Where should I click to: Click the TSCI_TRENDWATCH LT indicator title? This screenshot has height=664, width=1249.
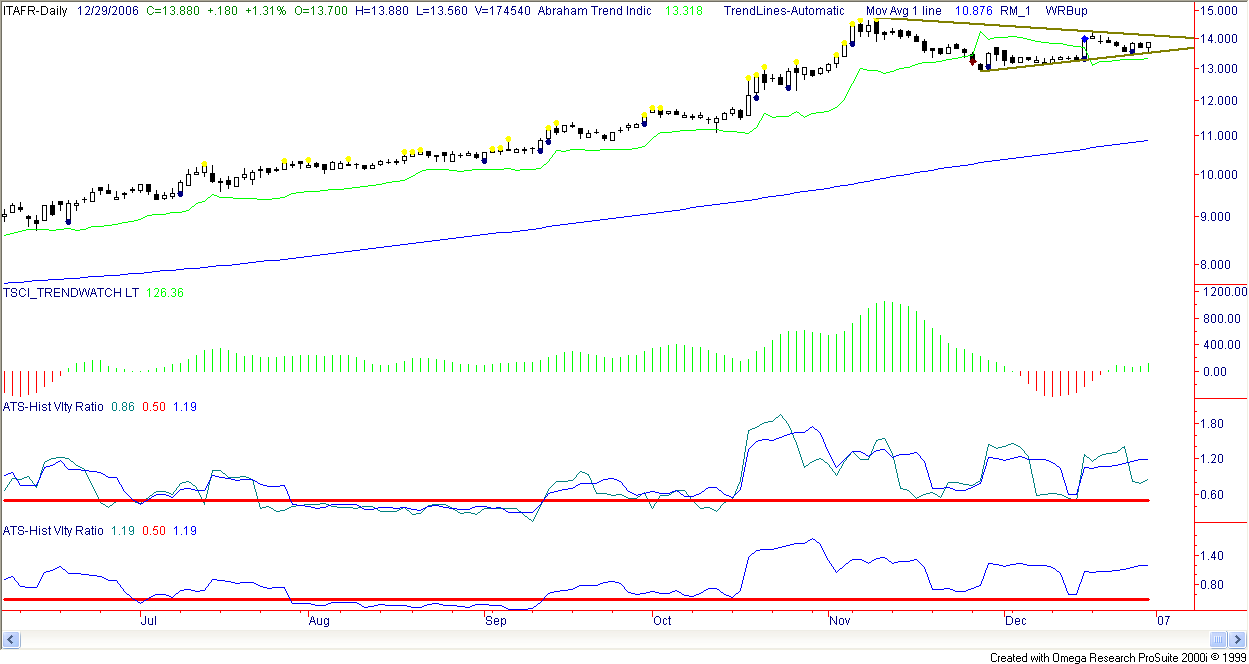click(72, 293)
